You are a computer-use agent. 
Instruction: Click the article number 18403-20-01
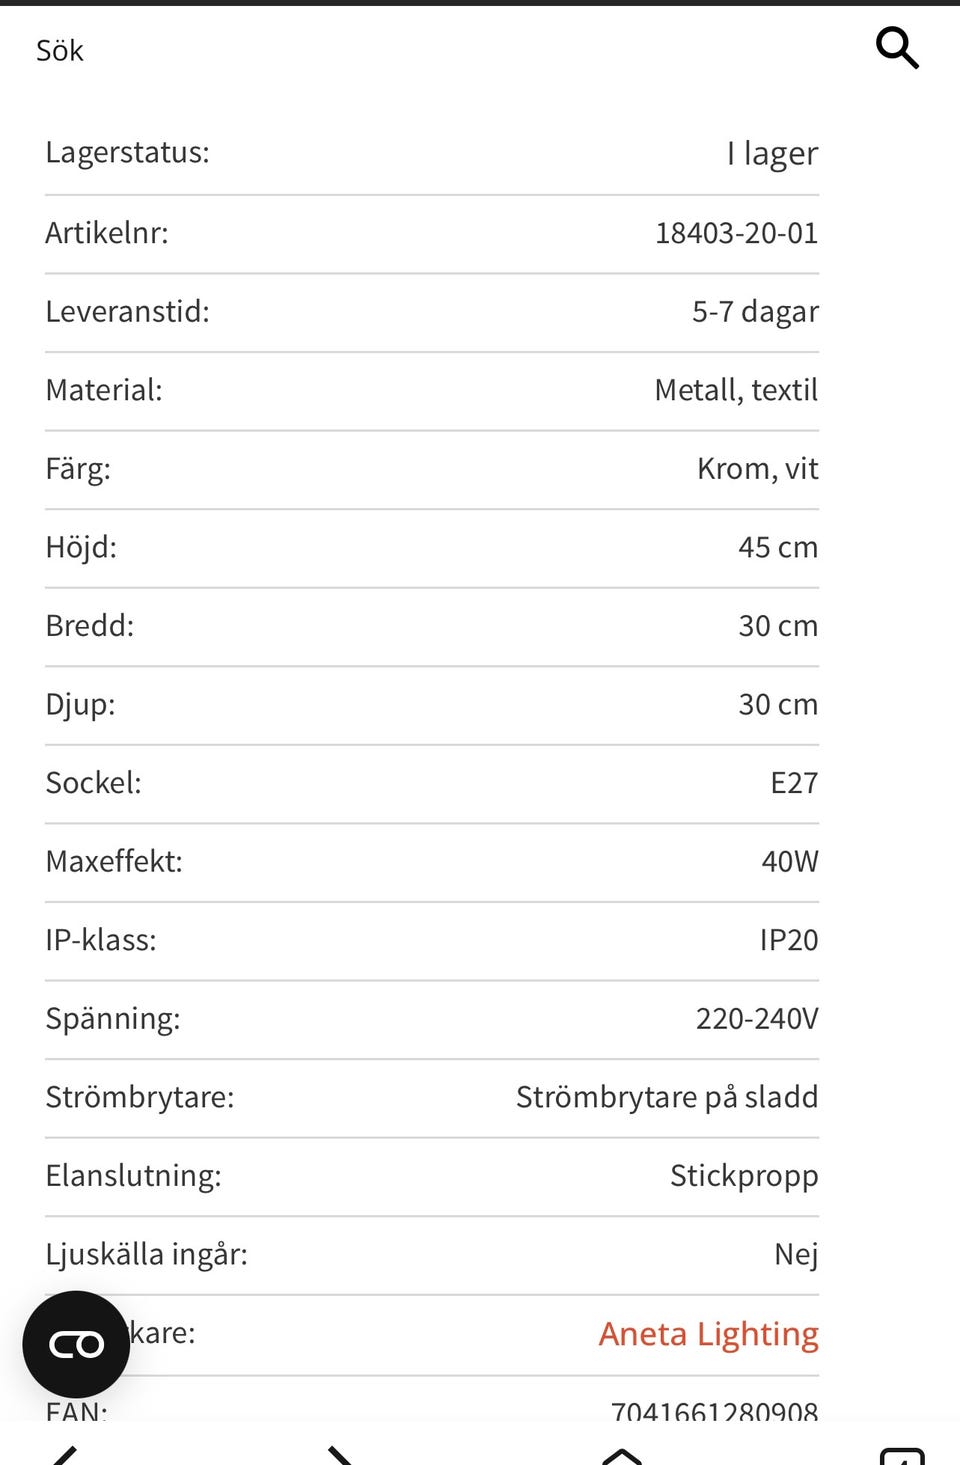736,233
